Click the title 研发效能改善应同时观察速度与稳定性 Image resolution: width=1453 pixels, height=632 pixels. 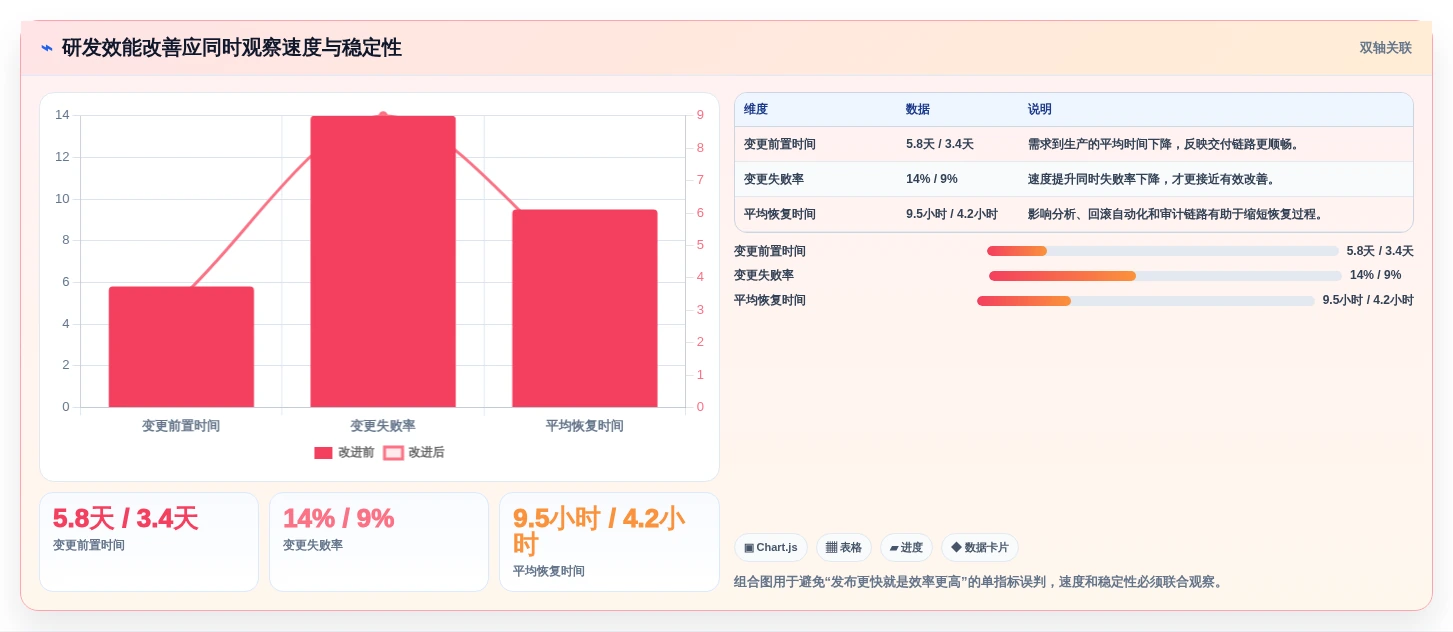tap(232, 48)
